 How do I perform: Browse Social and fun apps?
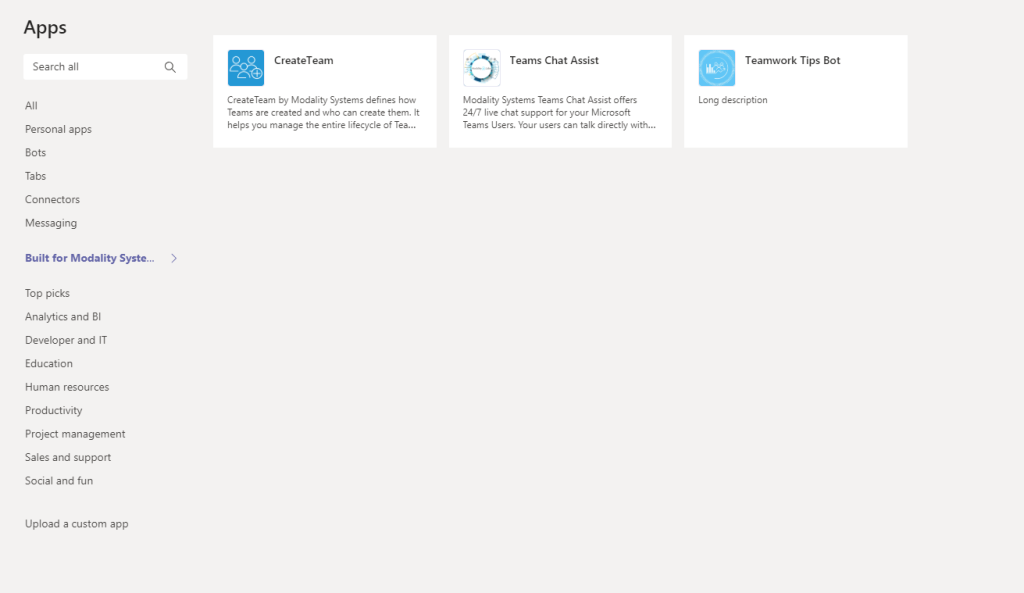click(x=59, y=481)
